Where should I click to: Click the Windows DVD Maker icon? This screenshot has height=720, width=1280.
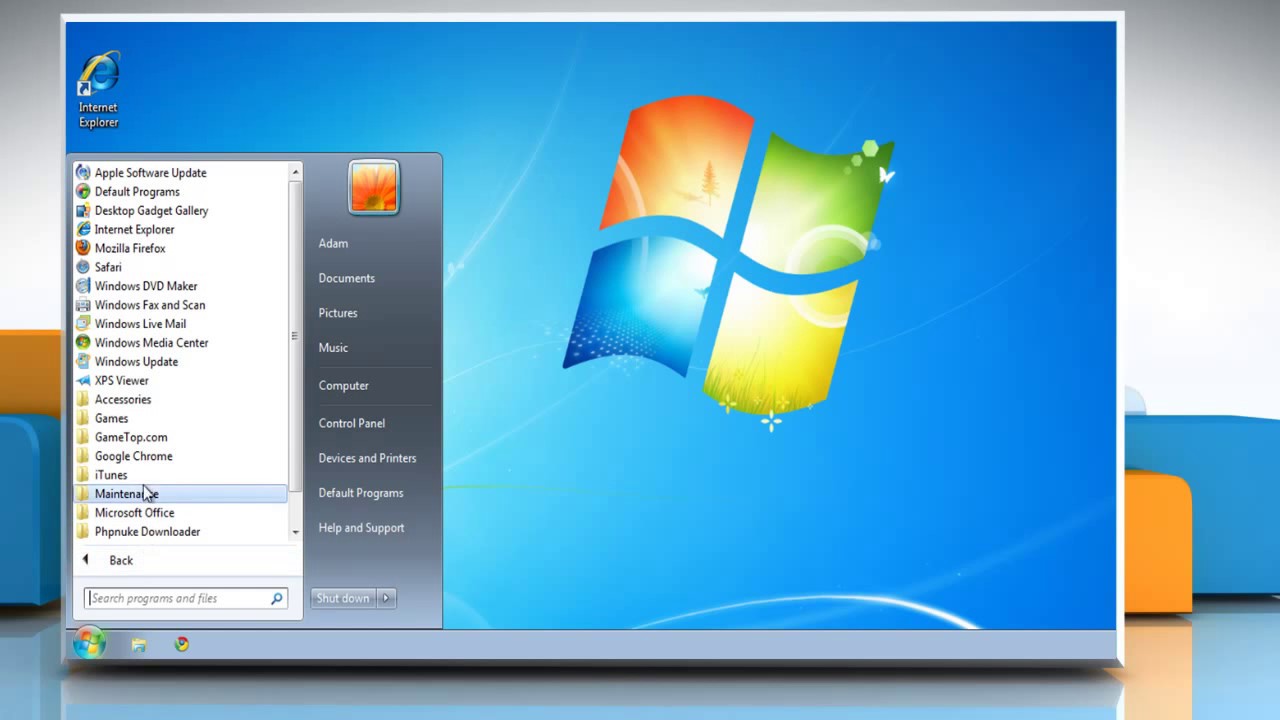[x=83, y=287]
